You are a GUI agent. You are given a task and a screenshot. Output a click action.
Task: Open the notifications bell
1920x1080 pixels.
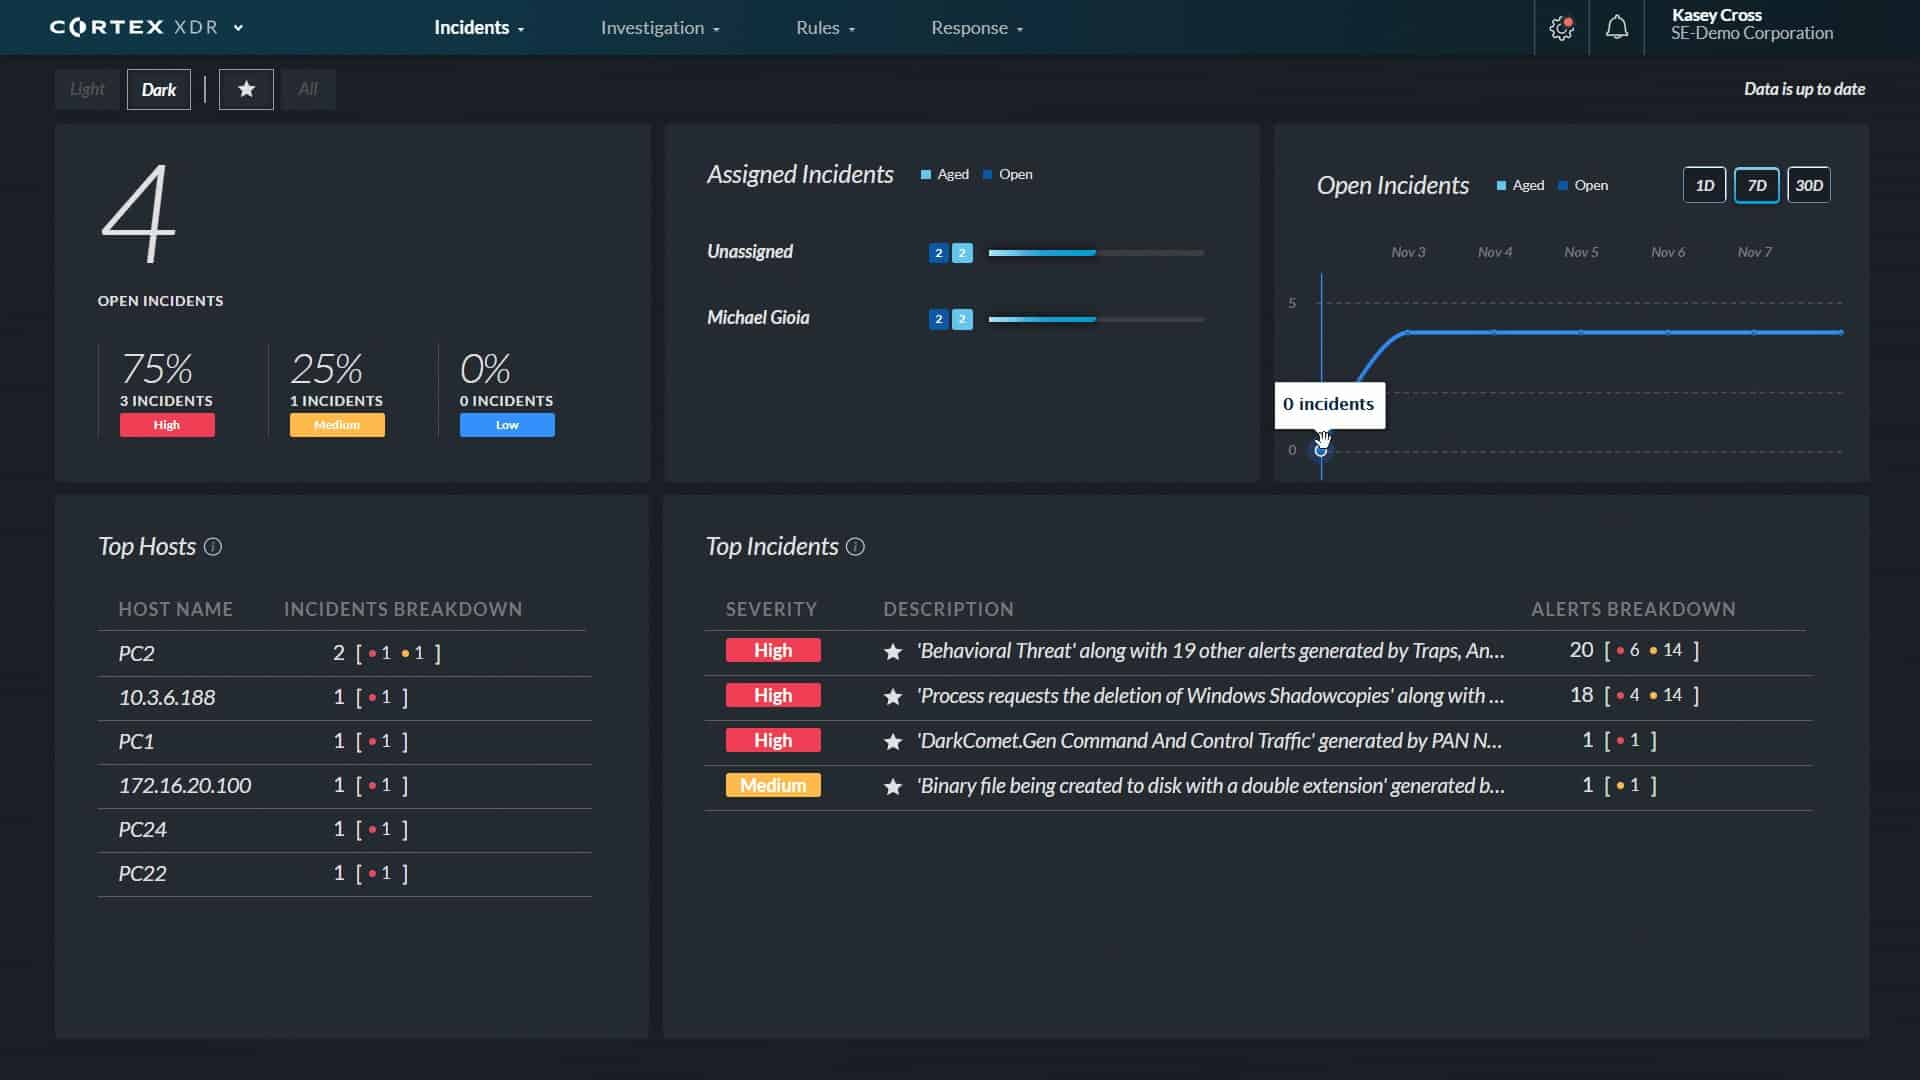1616,28
